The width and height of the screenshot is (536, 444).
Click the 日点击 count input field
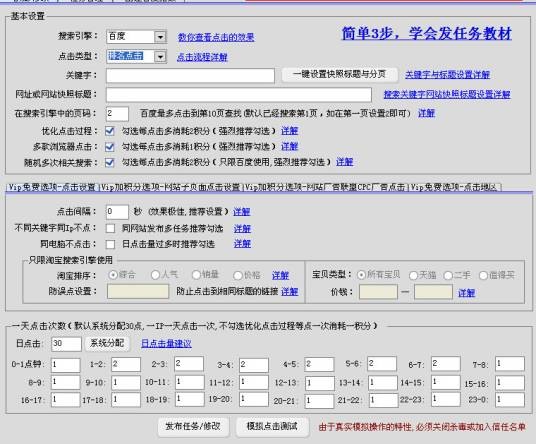[66, 344]
